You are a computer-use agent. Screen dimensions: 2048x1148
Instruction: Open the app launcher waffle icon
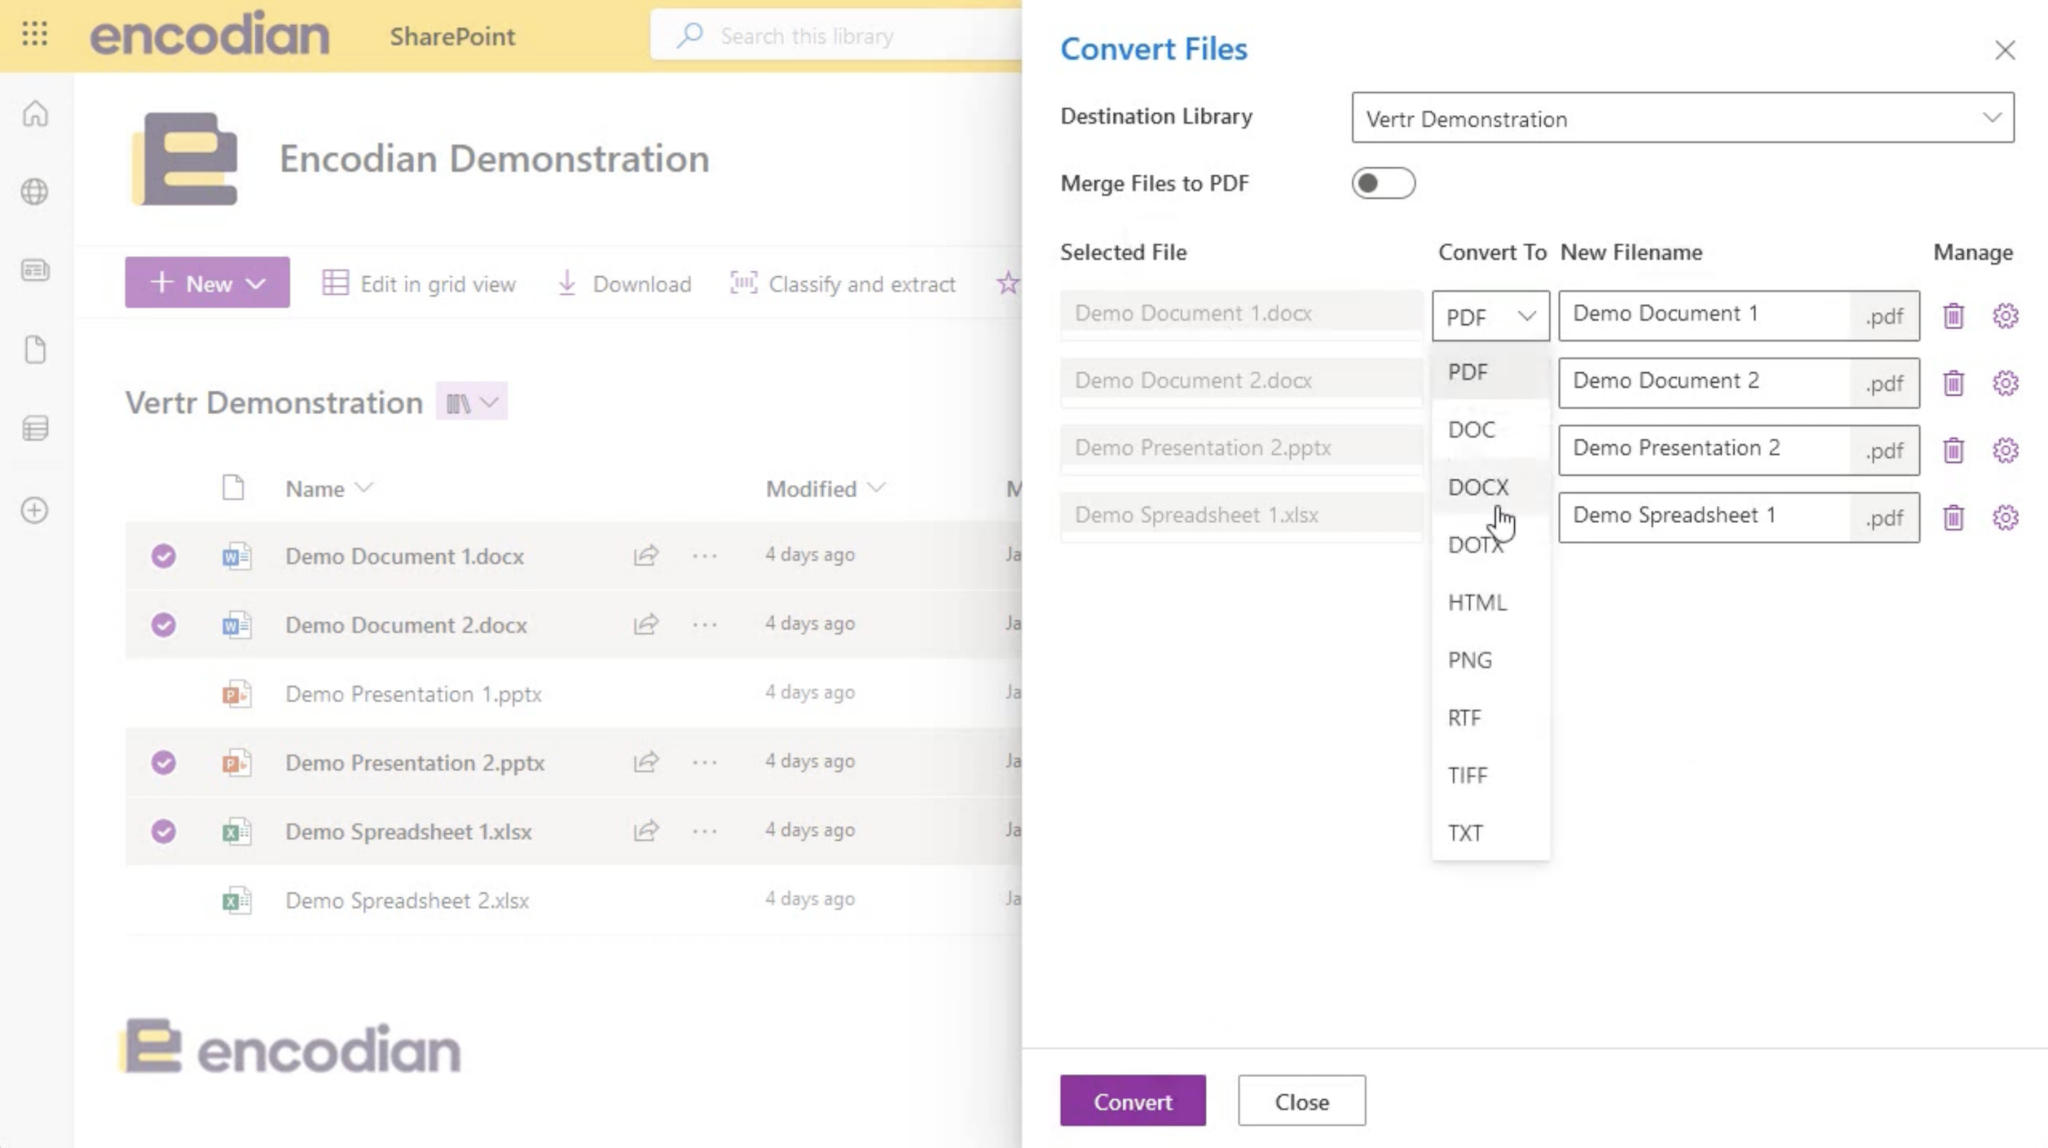[x=35, y=35]
